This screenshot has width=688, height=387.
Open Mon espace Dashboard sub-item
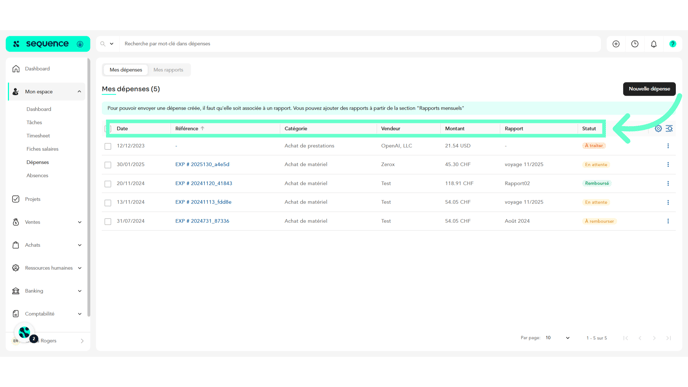(x=39, y=109)
